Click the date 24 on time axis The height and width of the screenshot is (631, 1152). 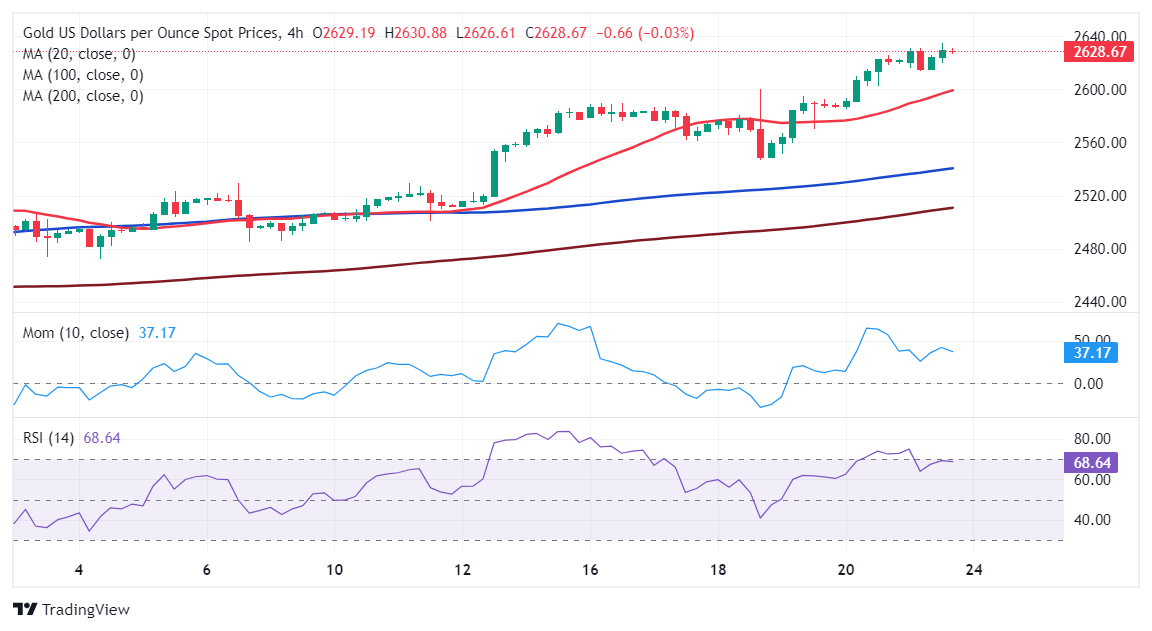tap(973, 569)
